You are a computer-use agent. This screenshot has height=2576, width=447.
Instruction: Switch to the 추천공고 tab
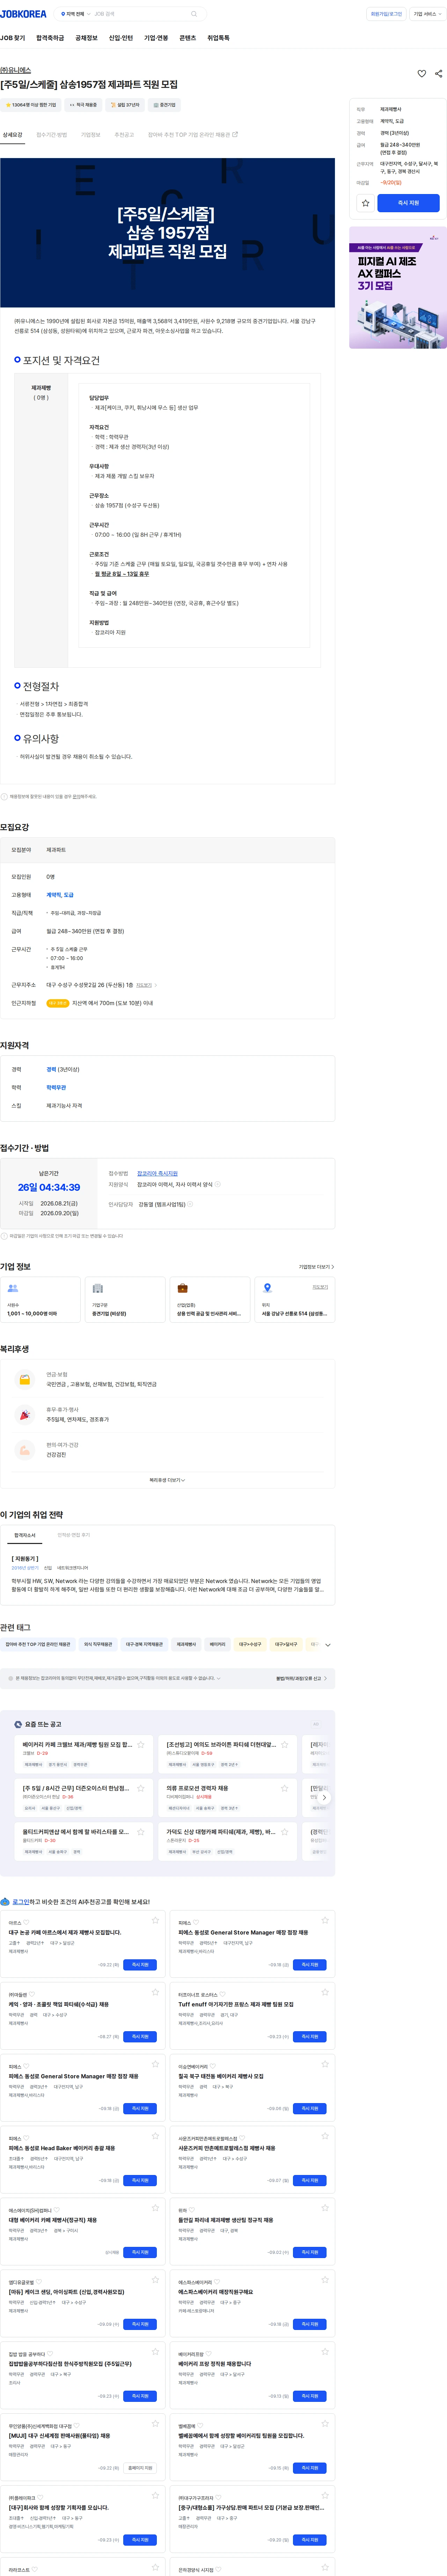tap(124, 135)
